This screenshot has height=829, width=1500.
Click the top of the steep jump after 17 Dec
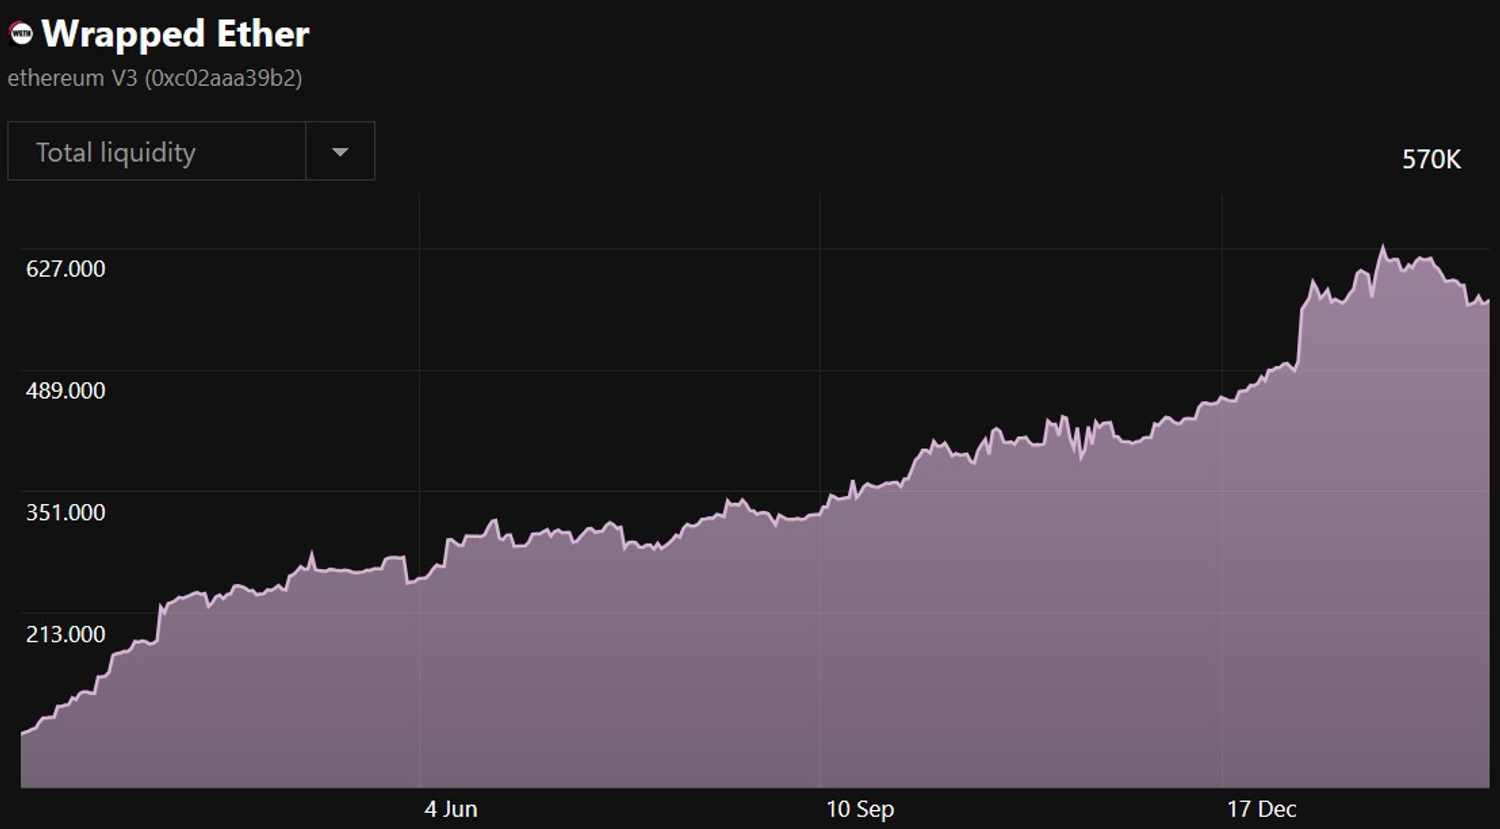[x=1313, y=283]
